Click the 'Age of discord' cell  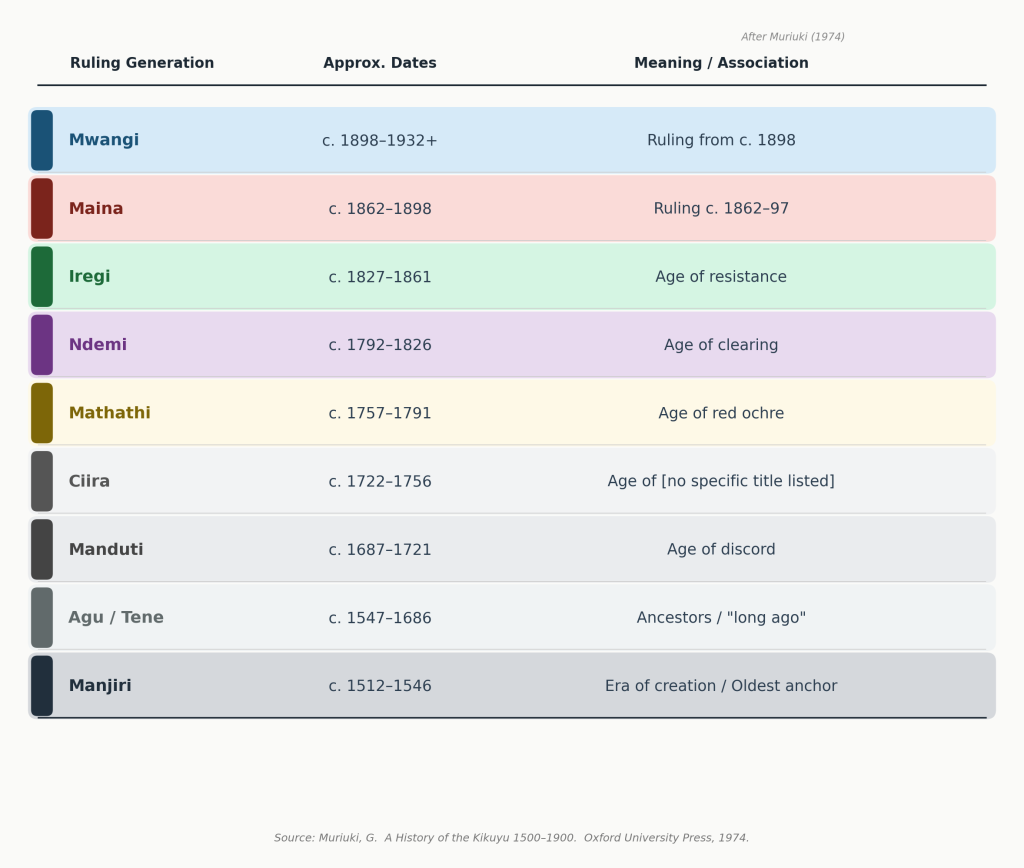click(721, 550)
